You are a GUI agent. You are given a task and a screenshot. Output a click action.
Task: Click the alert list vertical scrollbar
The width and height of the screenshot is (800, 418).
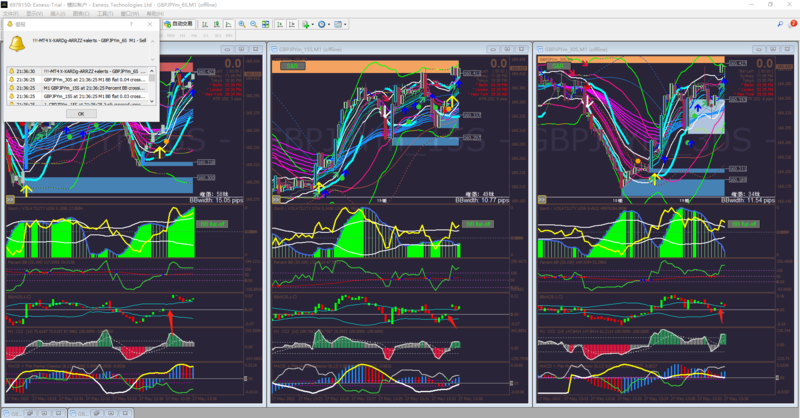(152, 86)
